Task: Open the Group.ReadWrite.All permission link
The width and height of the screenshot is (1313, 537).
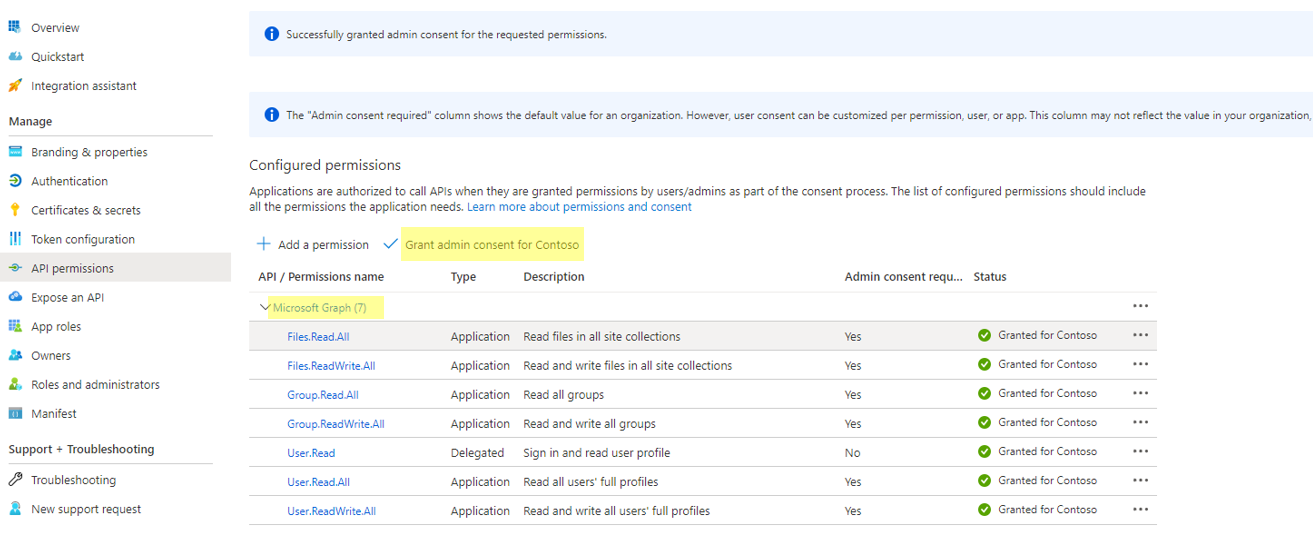Action: tap(336, 424)
